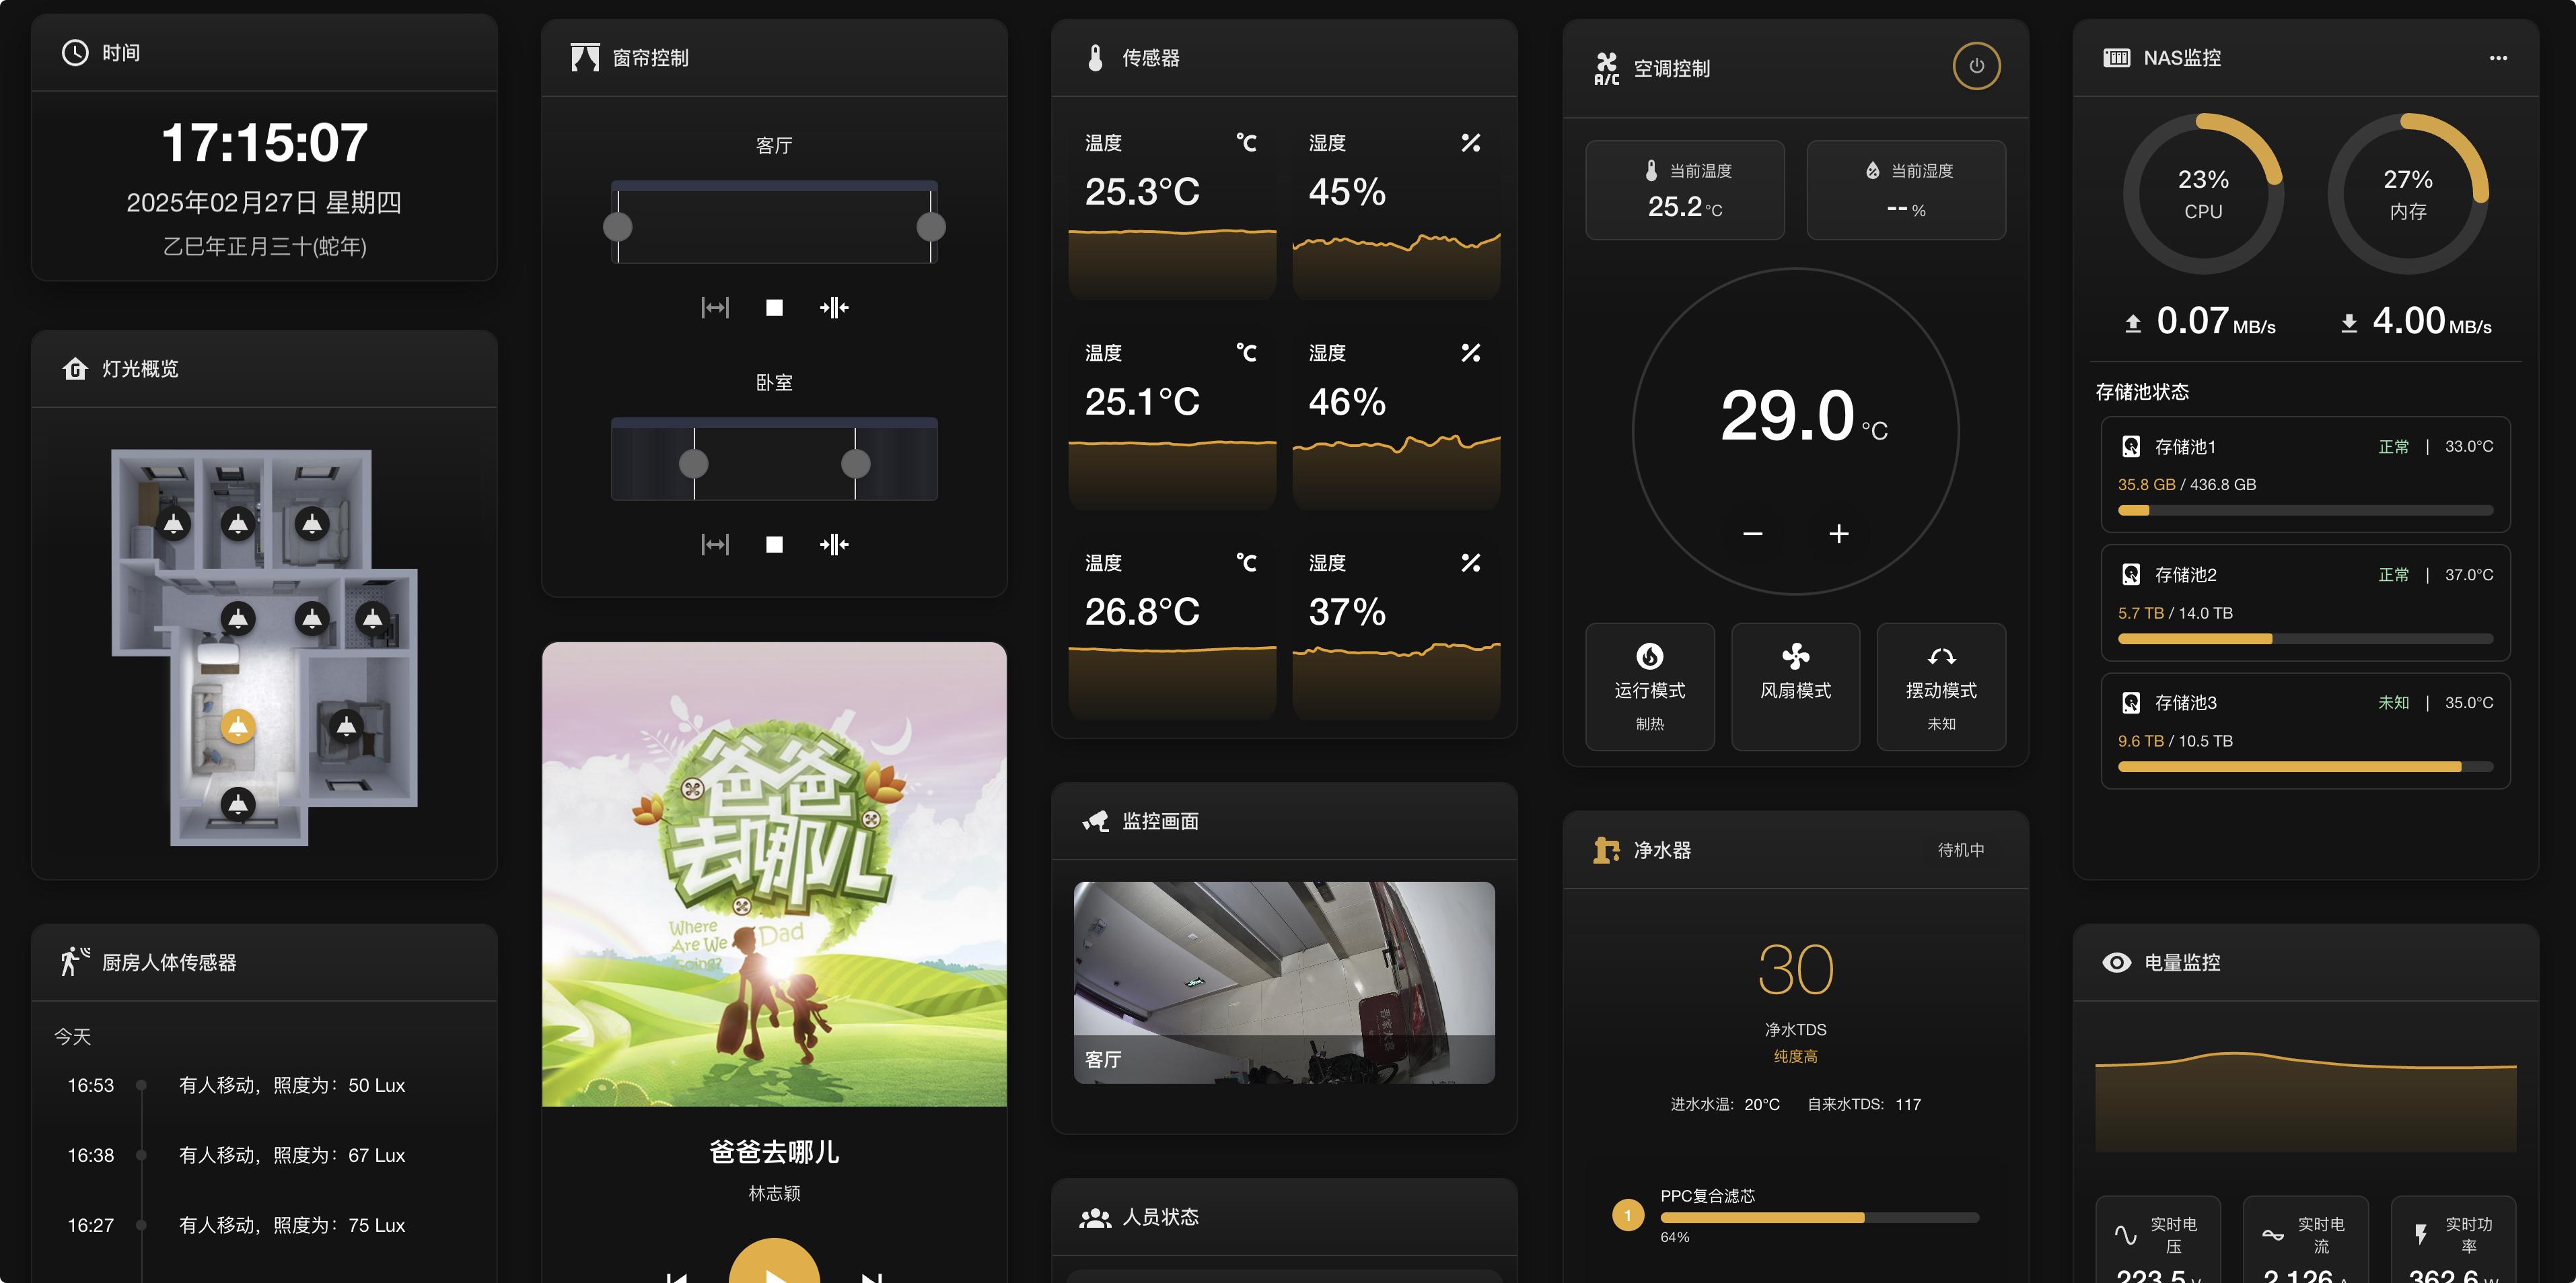Toggle the air conditioner power button
Image resolution: width=2576 pixels, height=1283 pixels.
[1976, 66]
